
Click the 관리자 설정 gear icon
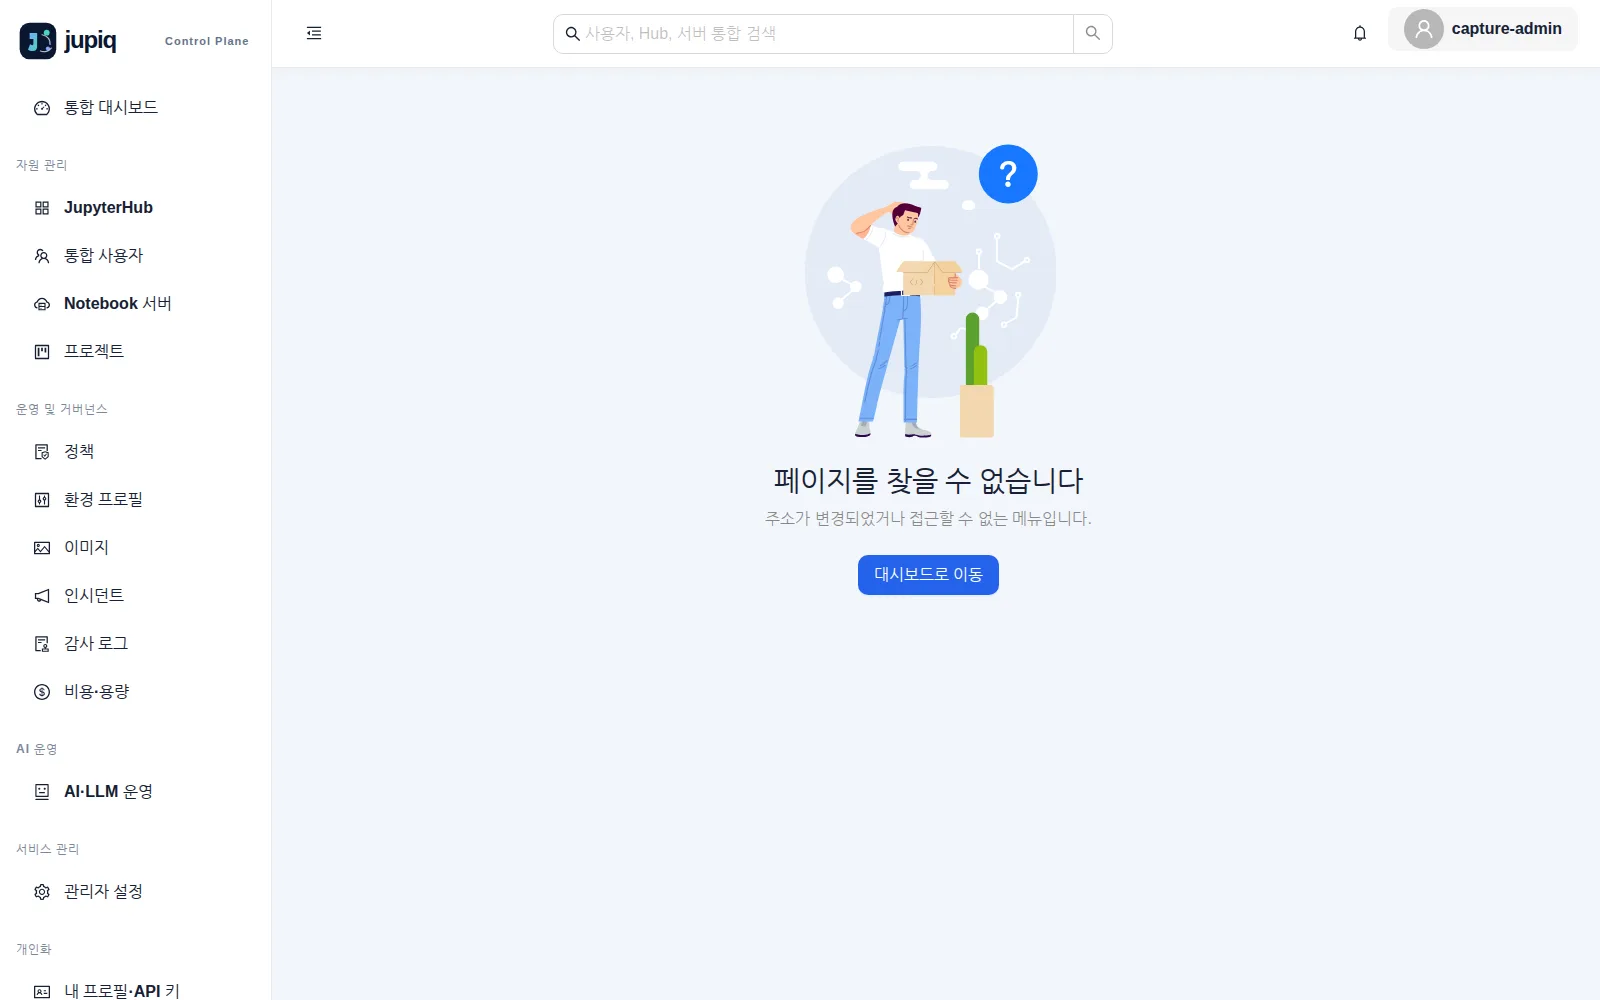click(42, 892)
